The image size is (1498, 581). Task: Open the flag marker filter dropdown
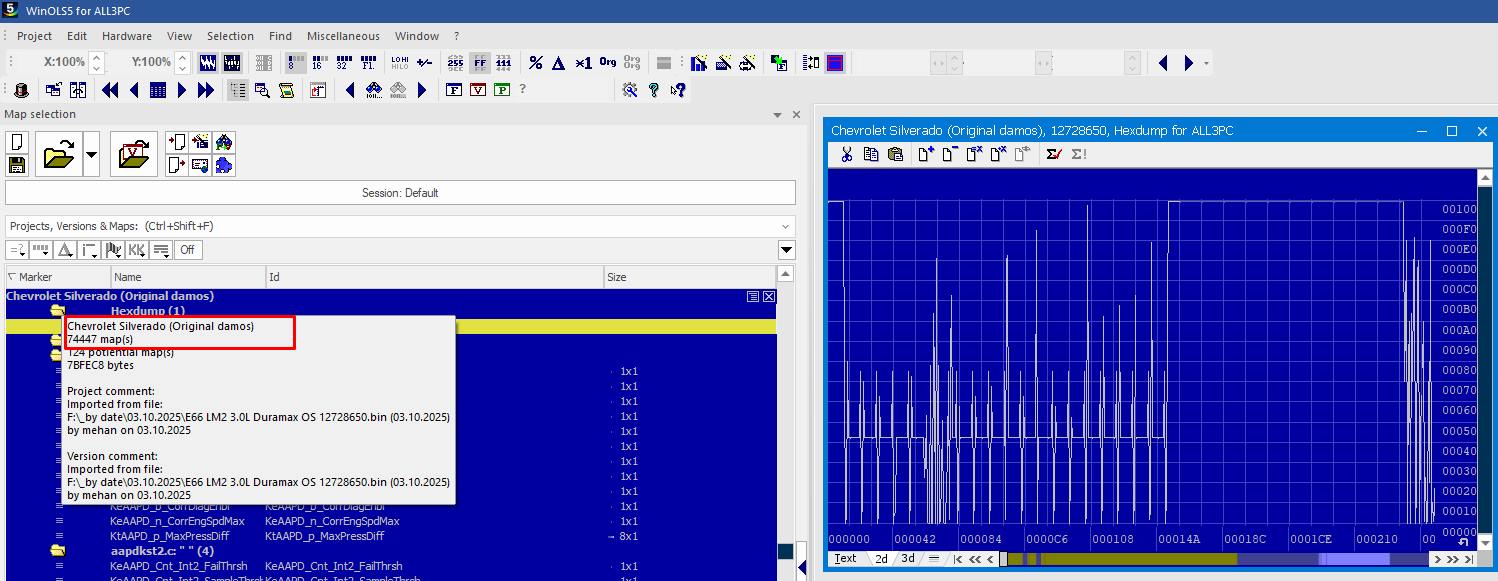[114, 250]
